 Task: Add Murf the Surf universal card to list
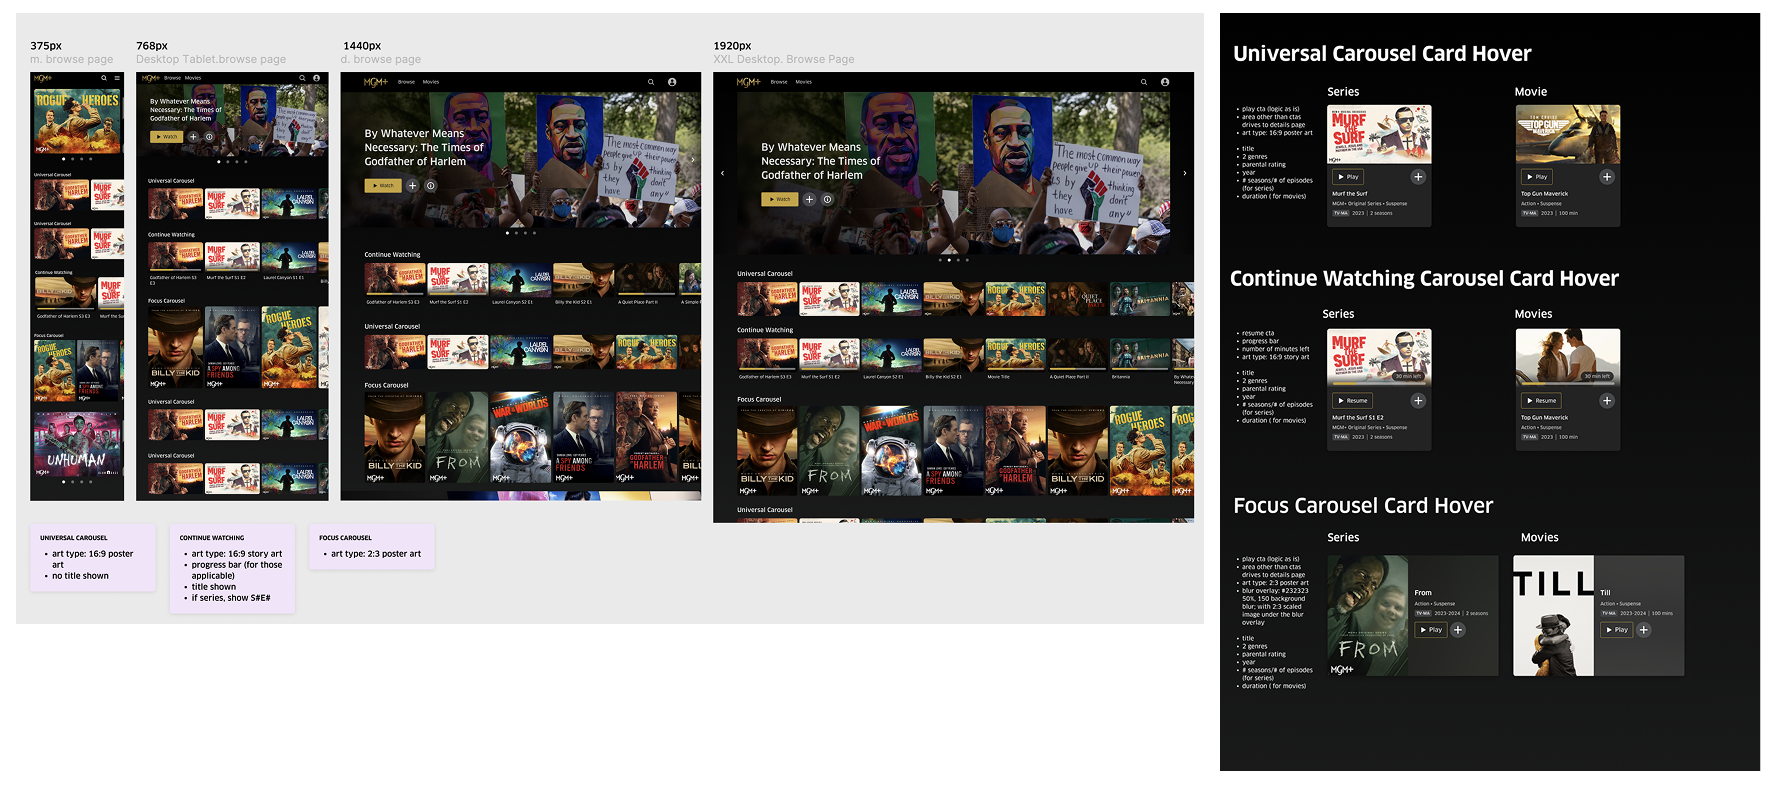pos(1418,177)
